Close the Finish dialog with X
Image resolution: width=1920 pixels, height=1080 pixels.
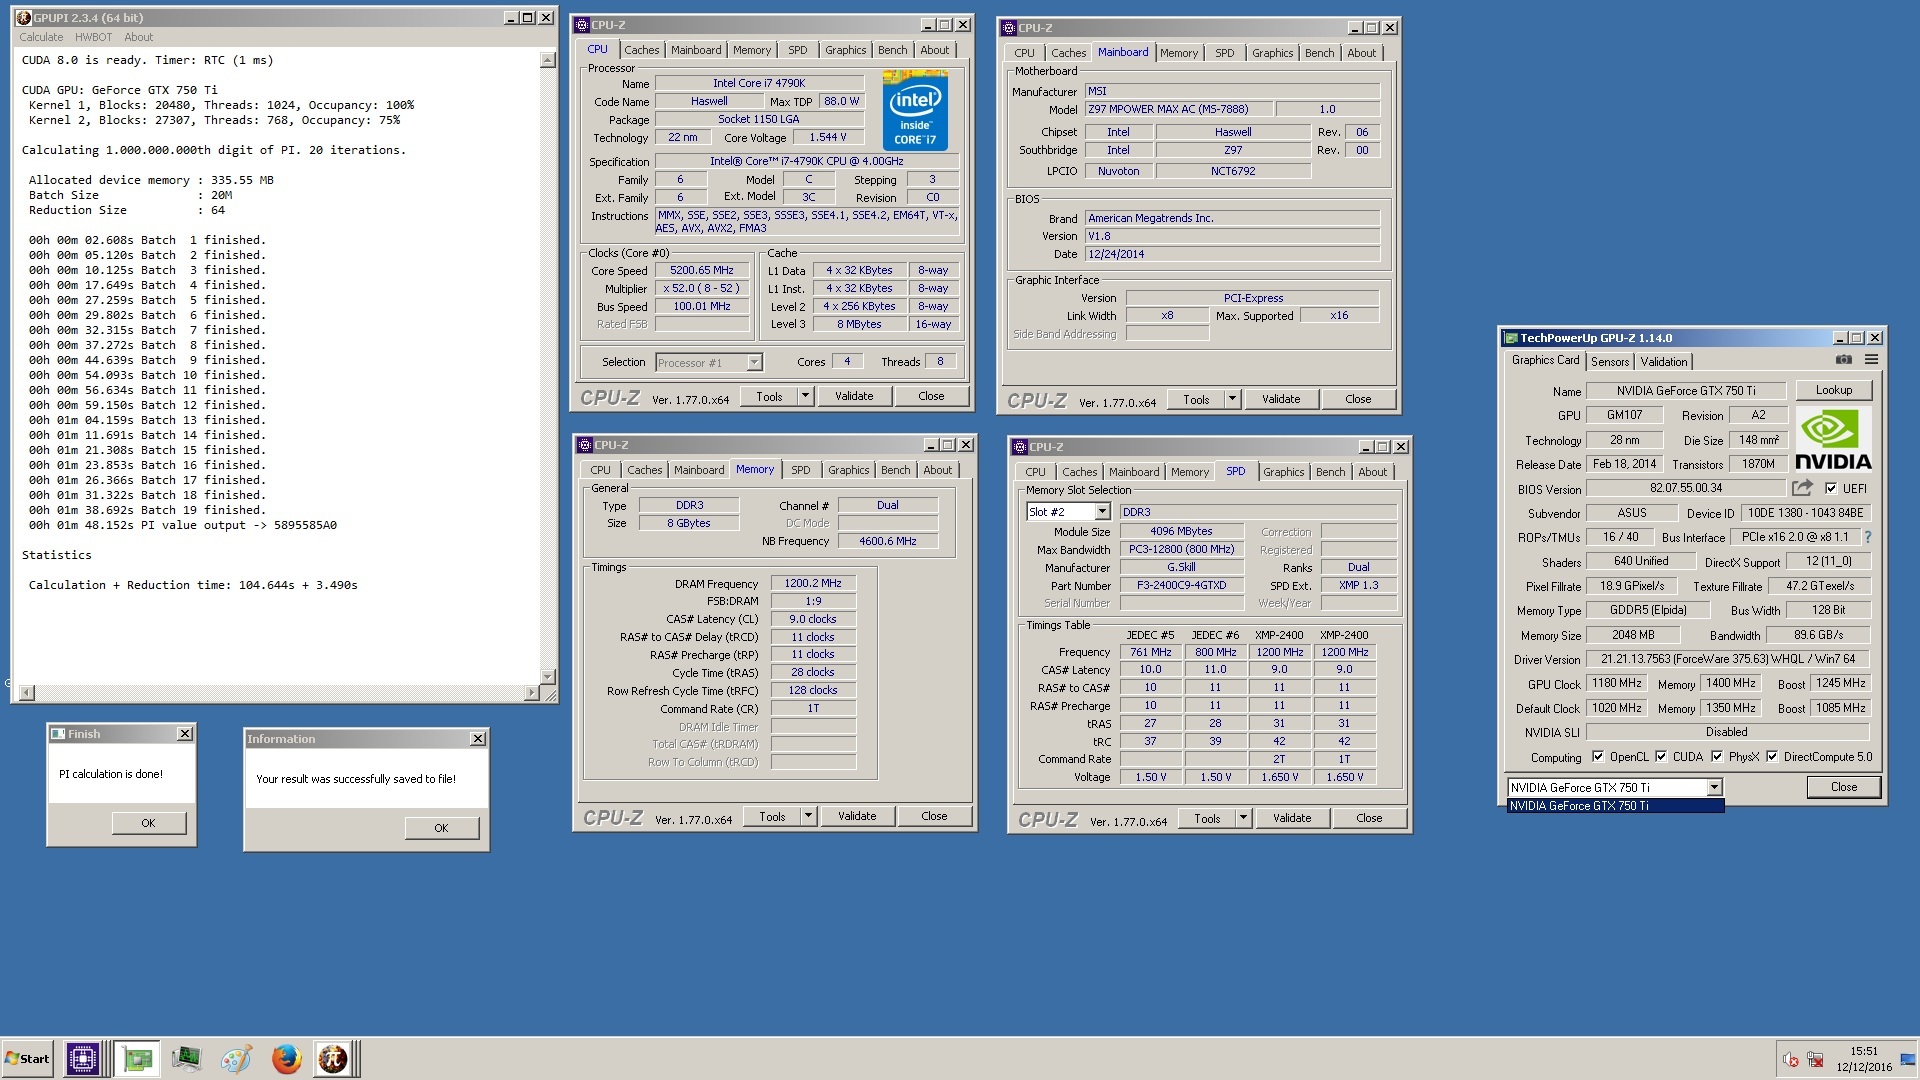pyautogui.click(x=185, y=734)
